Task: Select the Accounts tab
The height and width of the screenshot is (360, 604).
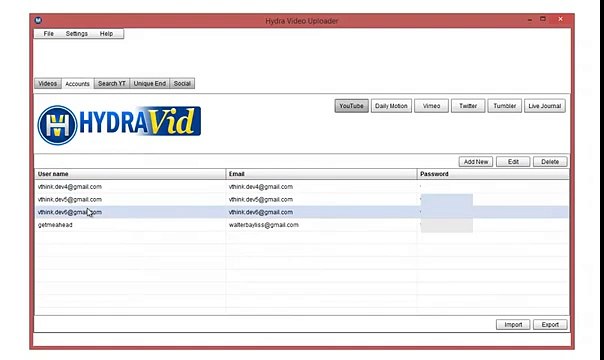Action: click(77, 84)
